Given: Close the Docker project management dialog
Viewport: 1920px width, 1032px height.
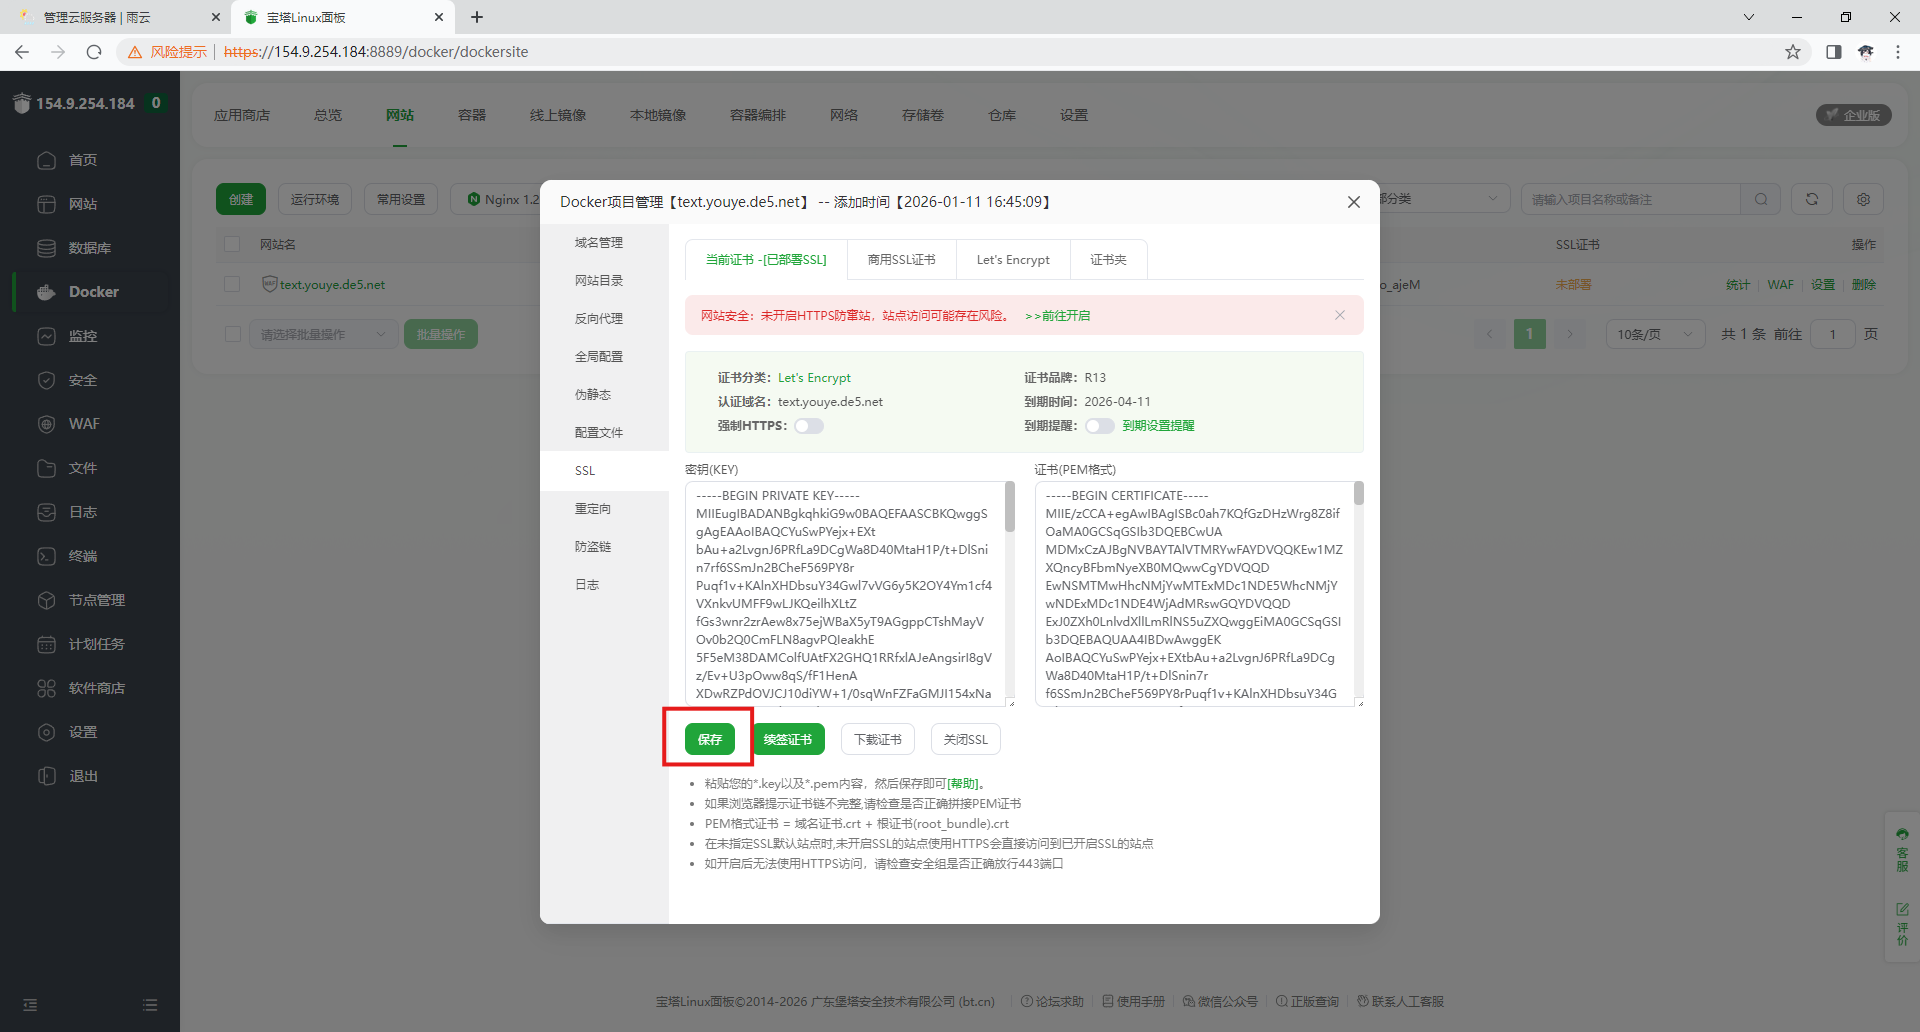Looking at the screenshot, I should click(1353, 202).
